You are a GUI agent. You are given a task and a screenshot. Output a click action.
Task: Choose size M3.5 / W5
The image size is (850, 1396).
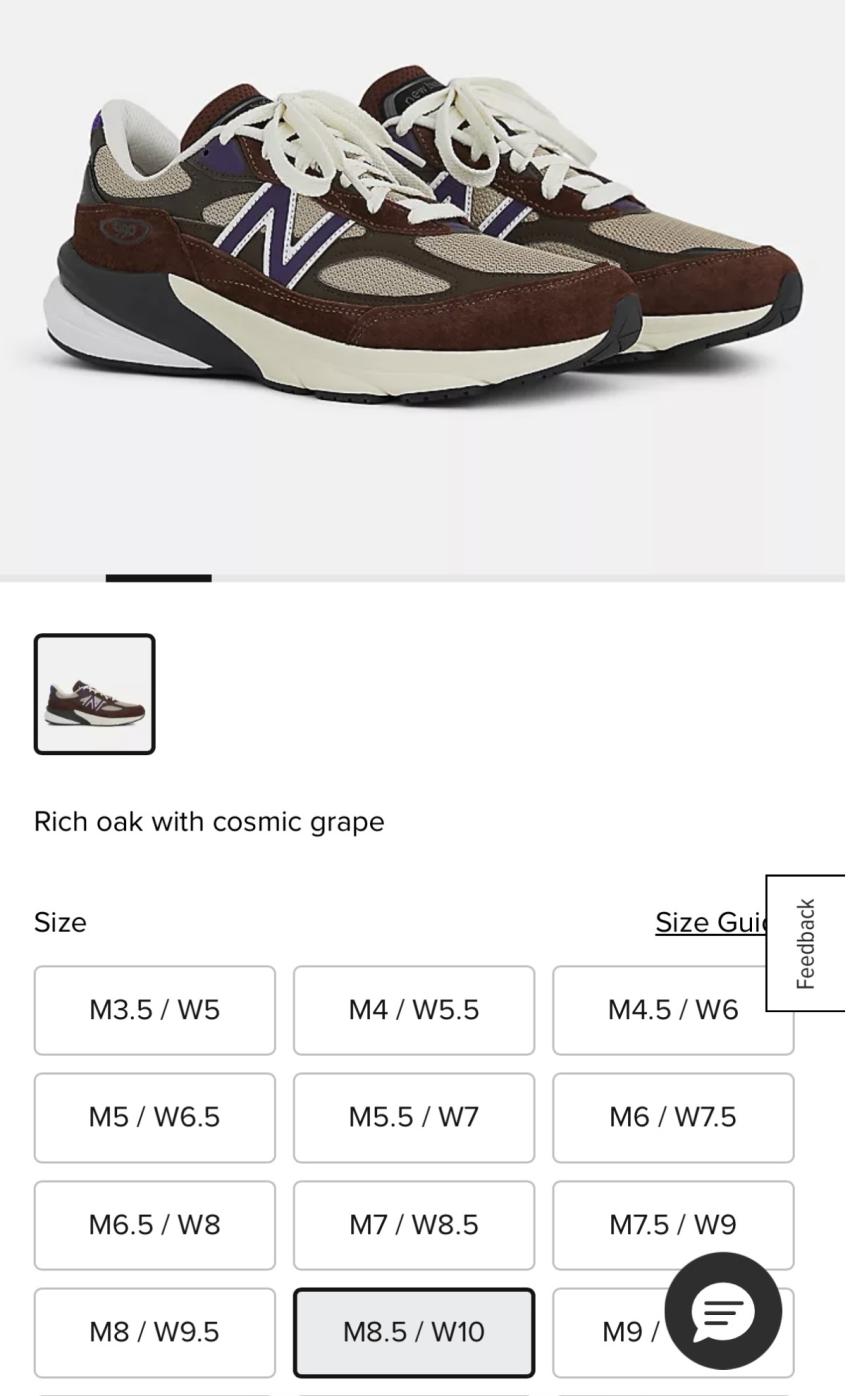(x=155, y=1010)
